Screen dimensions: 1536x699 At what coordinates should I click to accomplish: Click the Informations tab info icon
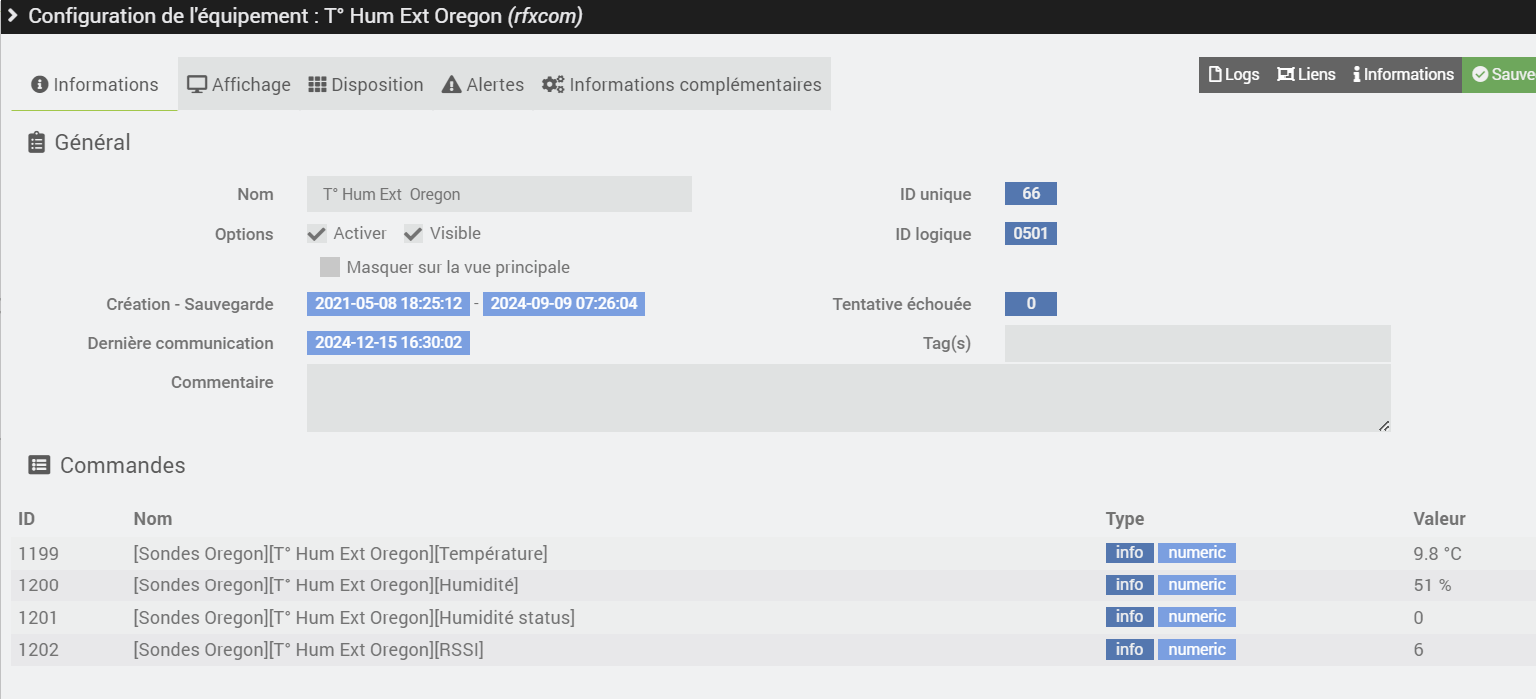tap(40, 85)
